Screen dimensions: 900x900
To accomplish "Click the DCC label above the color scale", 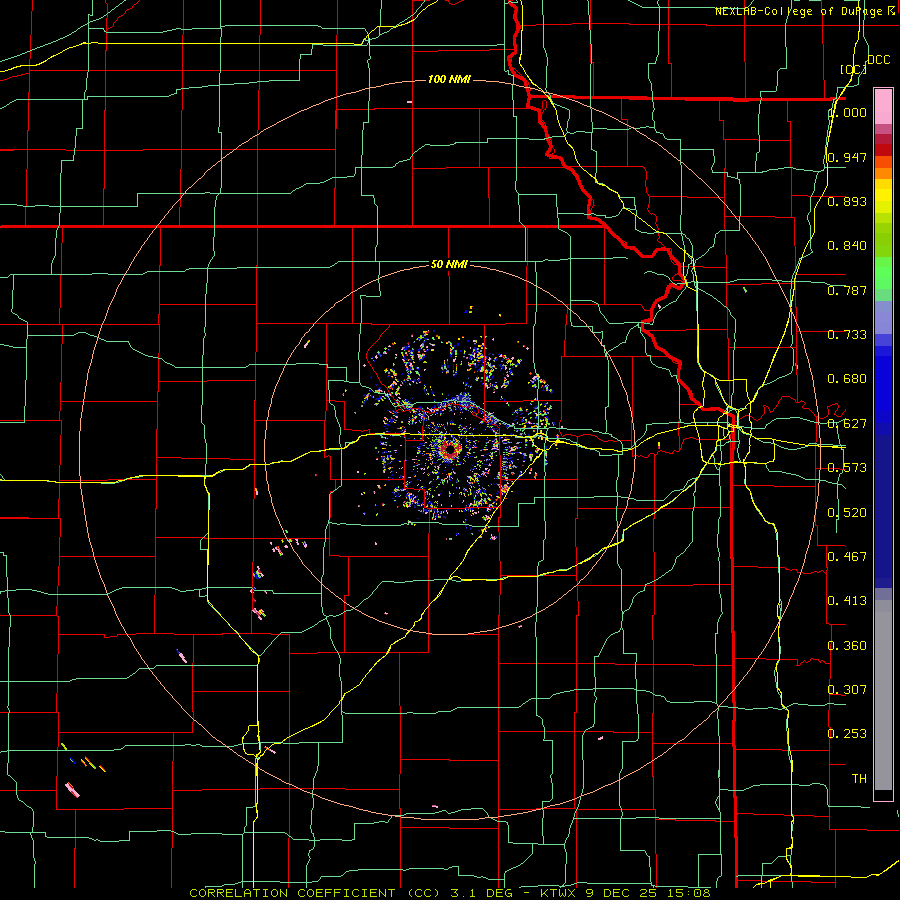I will pyautogui.click(x=879, y=60).
